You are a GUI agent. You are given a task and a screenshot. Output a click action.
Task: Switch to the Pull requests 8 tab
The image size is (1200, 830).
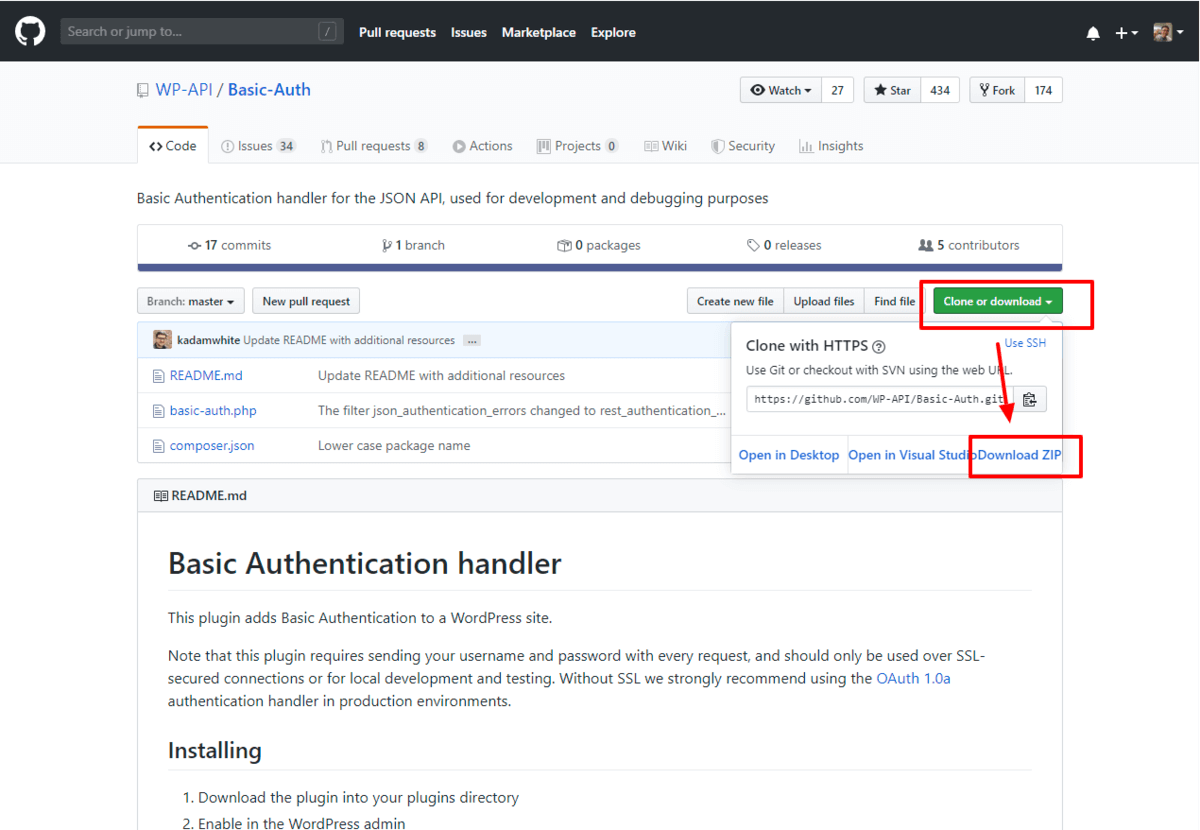(374, 146)
